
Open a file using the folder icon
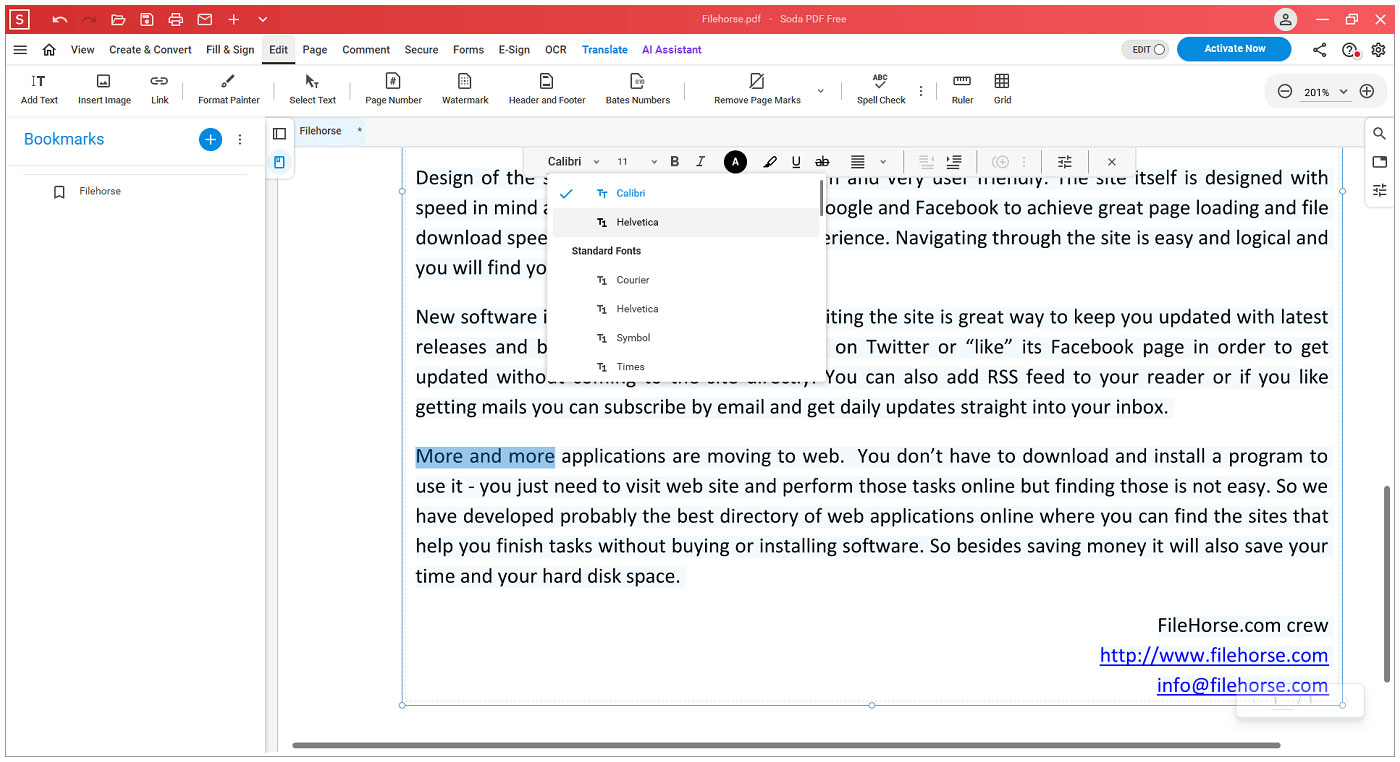(118, 20)
